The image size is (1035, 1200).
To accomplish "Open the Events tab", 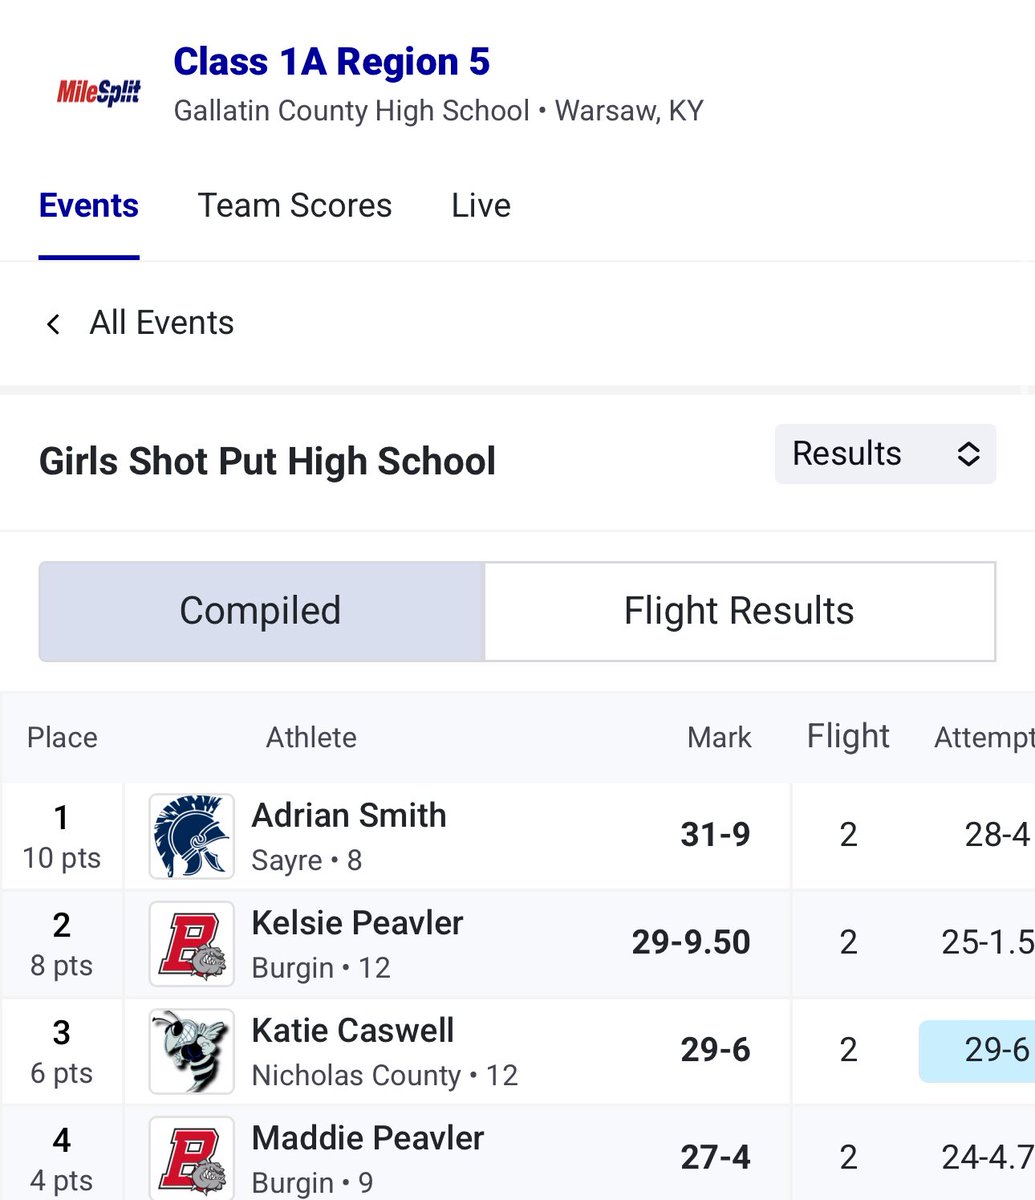I will pyautogui.click(x=89, y=205).
